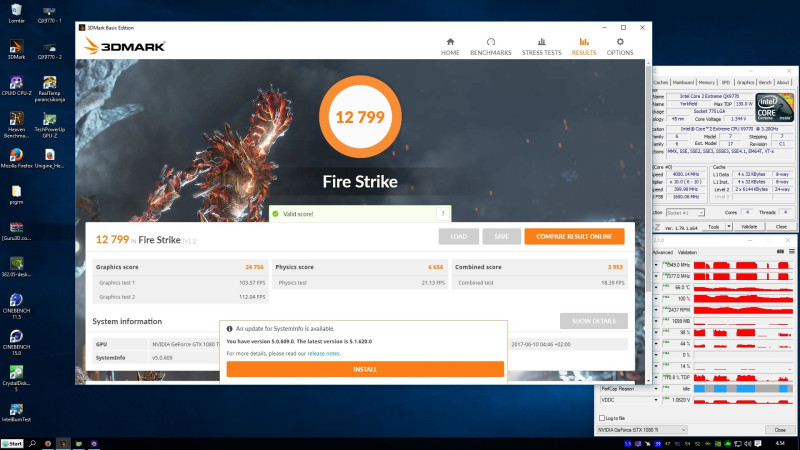
Task: Open the release notes link
Action: (324, 354)
